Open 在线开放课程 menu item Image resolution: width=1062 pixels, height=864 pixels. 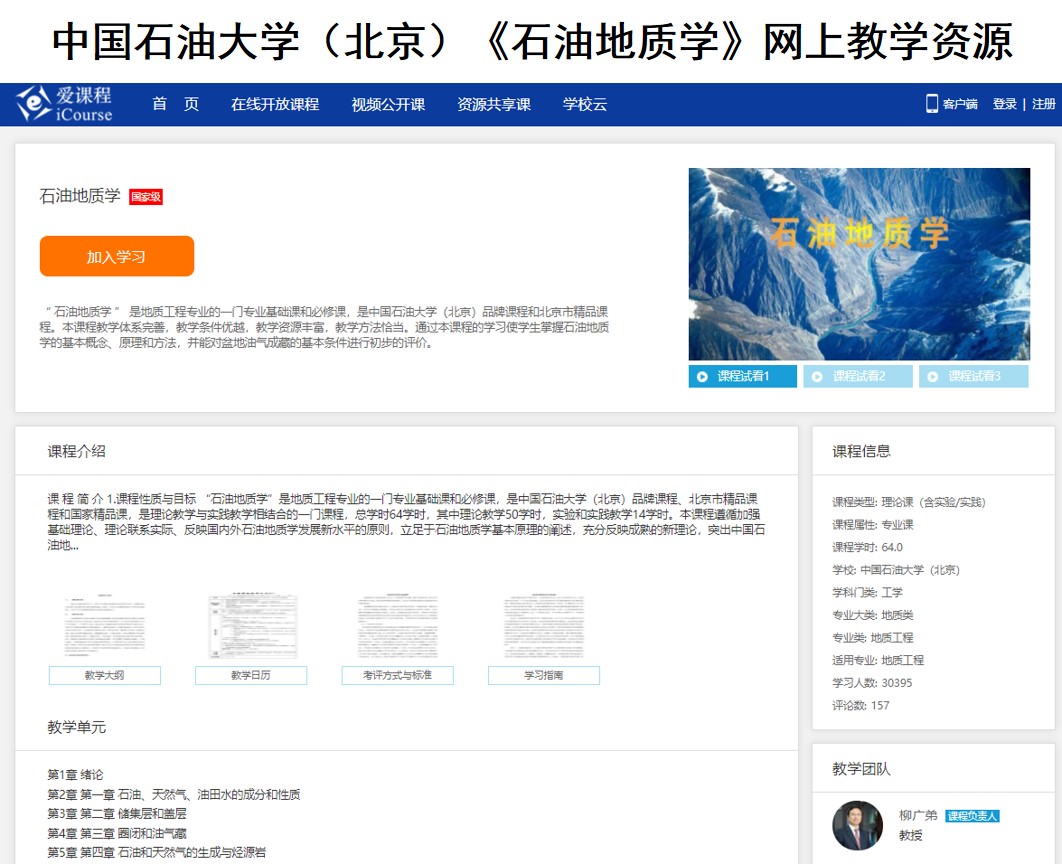click(274, 104)
